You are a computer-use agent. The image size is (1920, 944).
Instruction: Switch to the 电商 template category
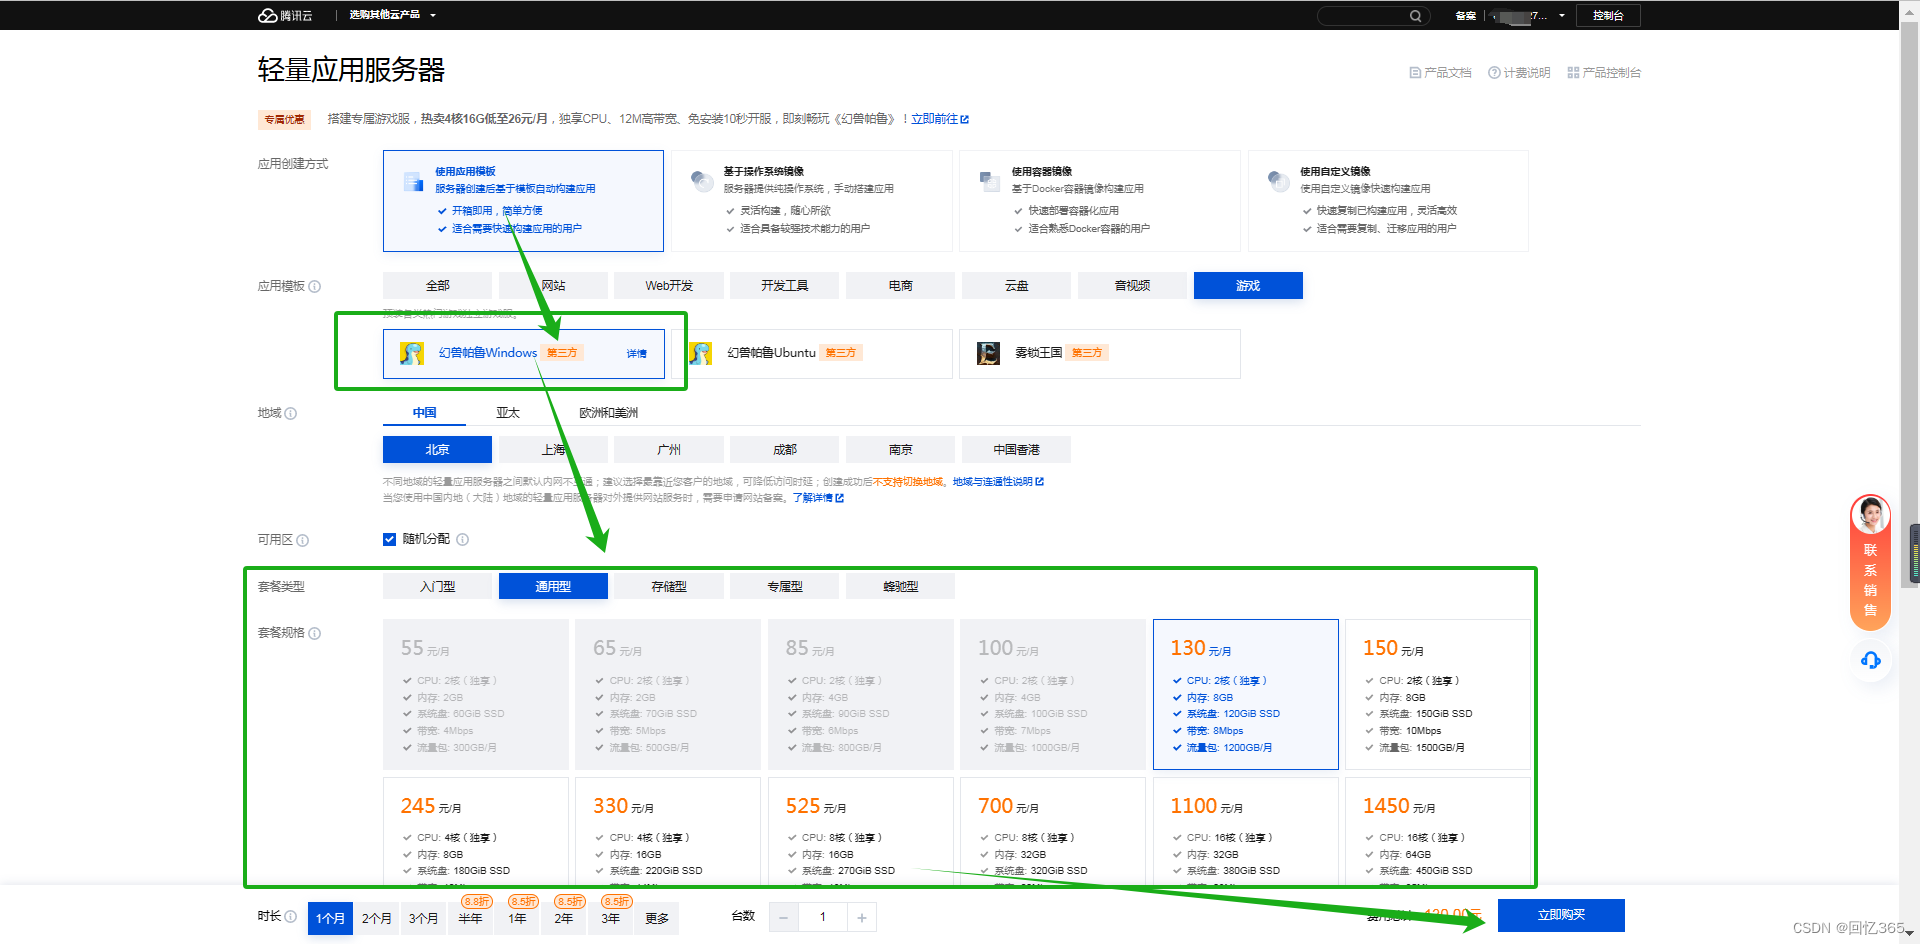click(901, 286)
